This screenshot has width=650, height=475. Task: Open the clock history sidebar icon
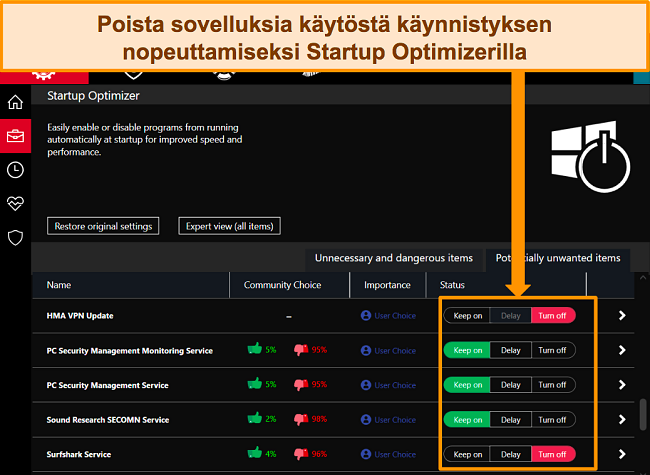coord(15,170)
